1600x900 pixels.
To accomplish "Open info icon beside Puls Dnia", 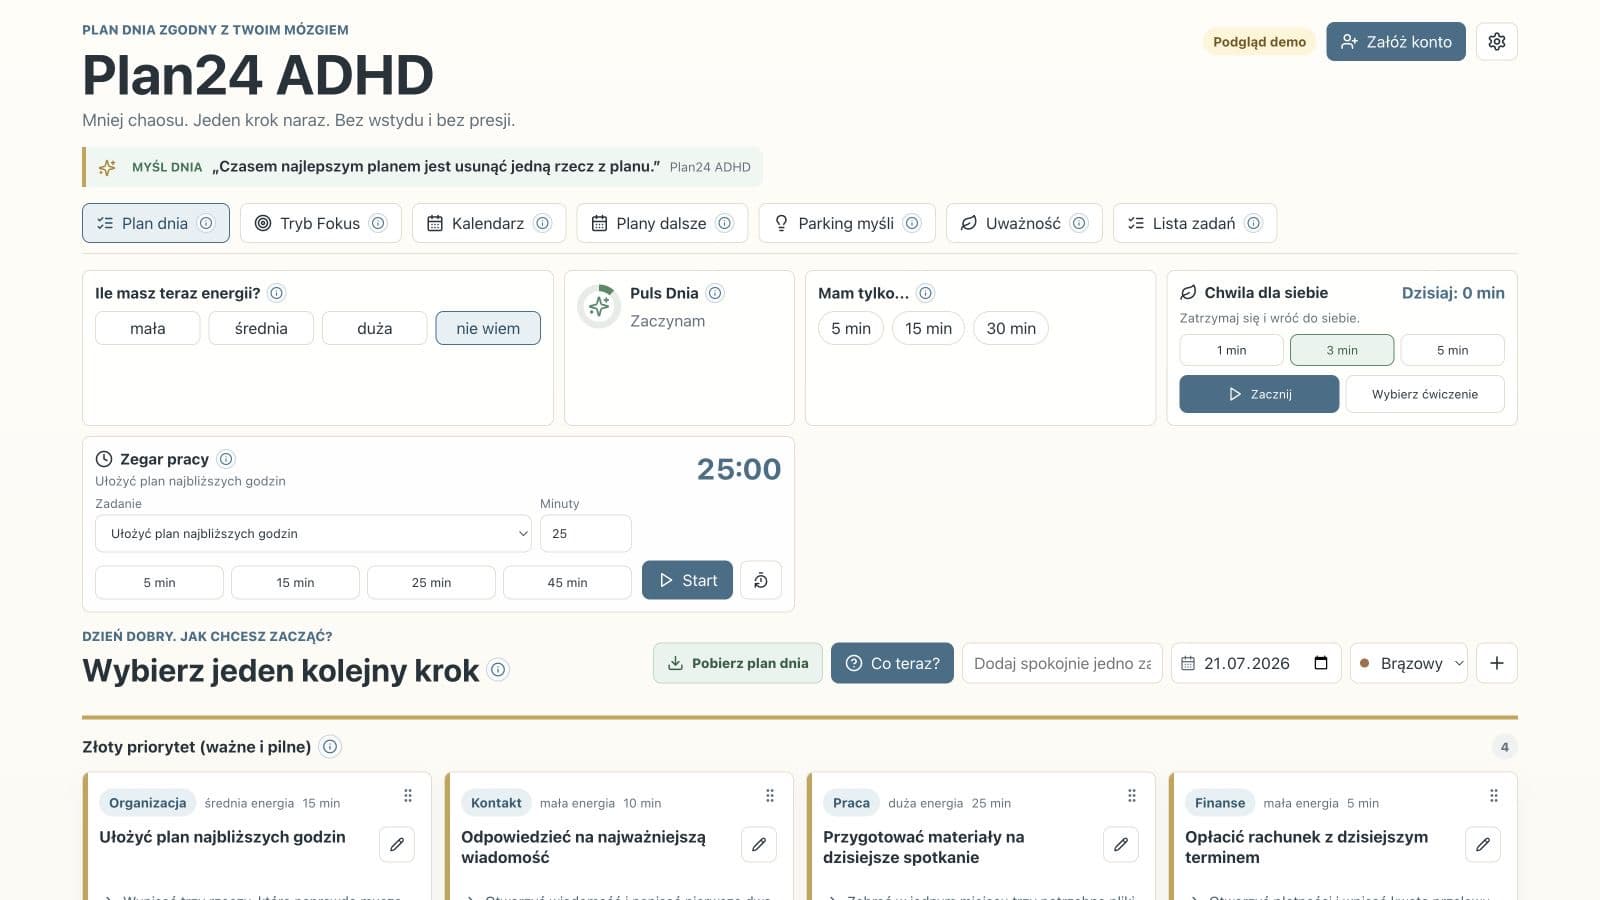I will tap(715, 293).
